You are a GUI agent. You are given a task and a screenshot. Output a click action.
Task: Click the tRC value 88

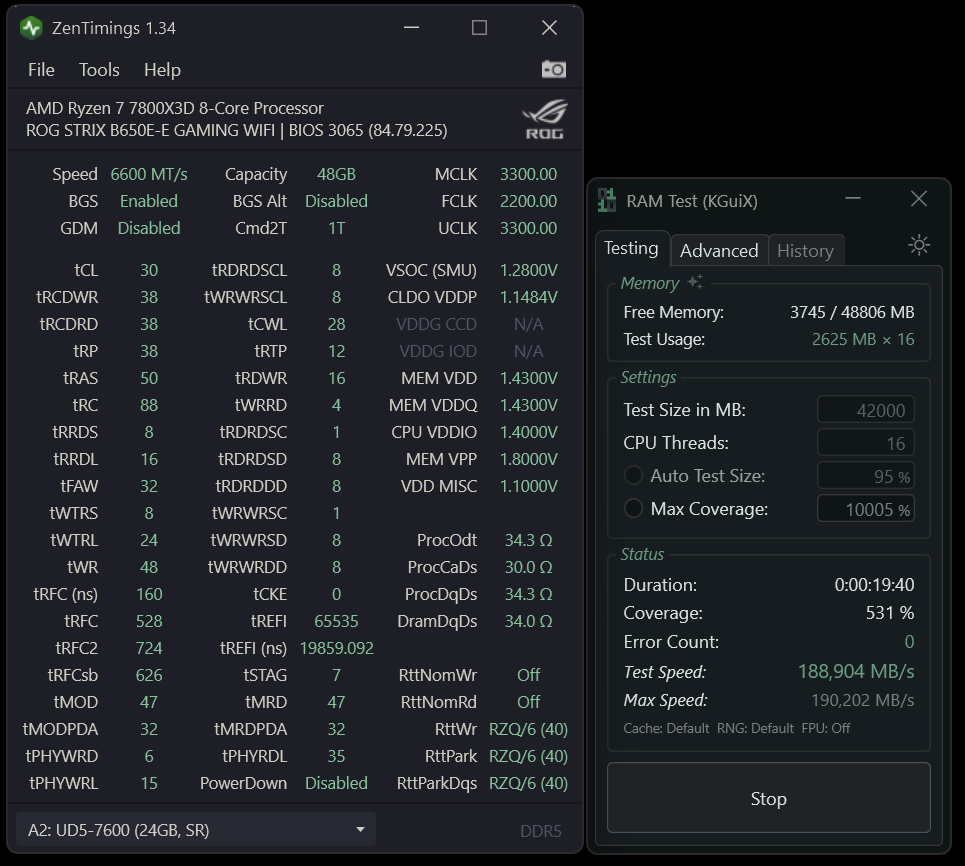[149, 405]
